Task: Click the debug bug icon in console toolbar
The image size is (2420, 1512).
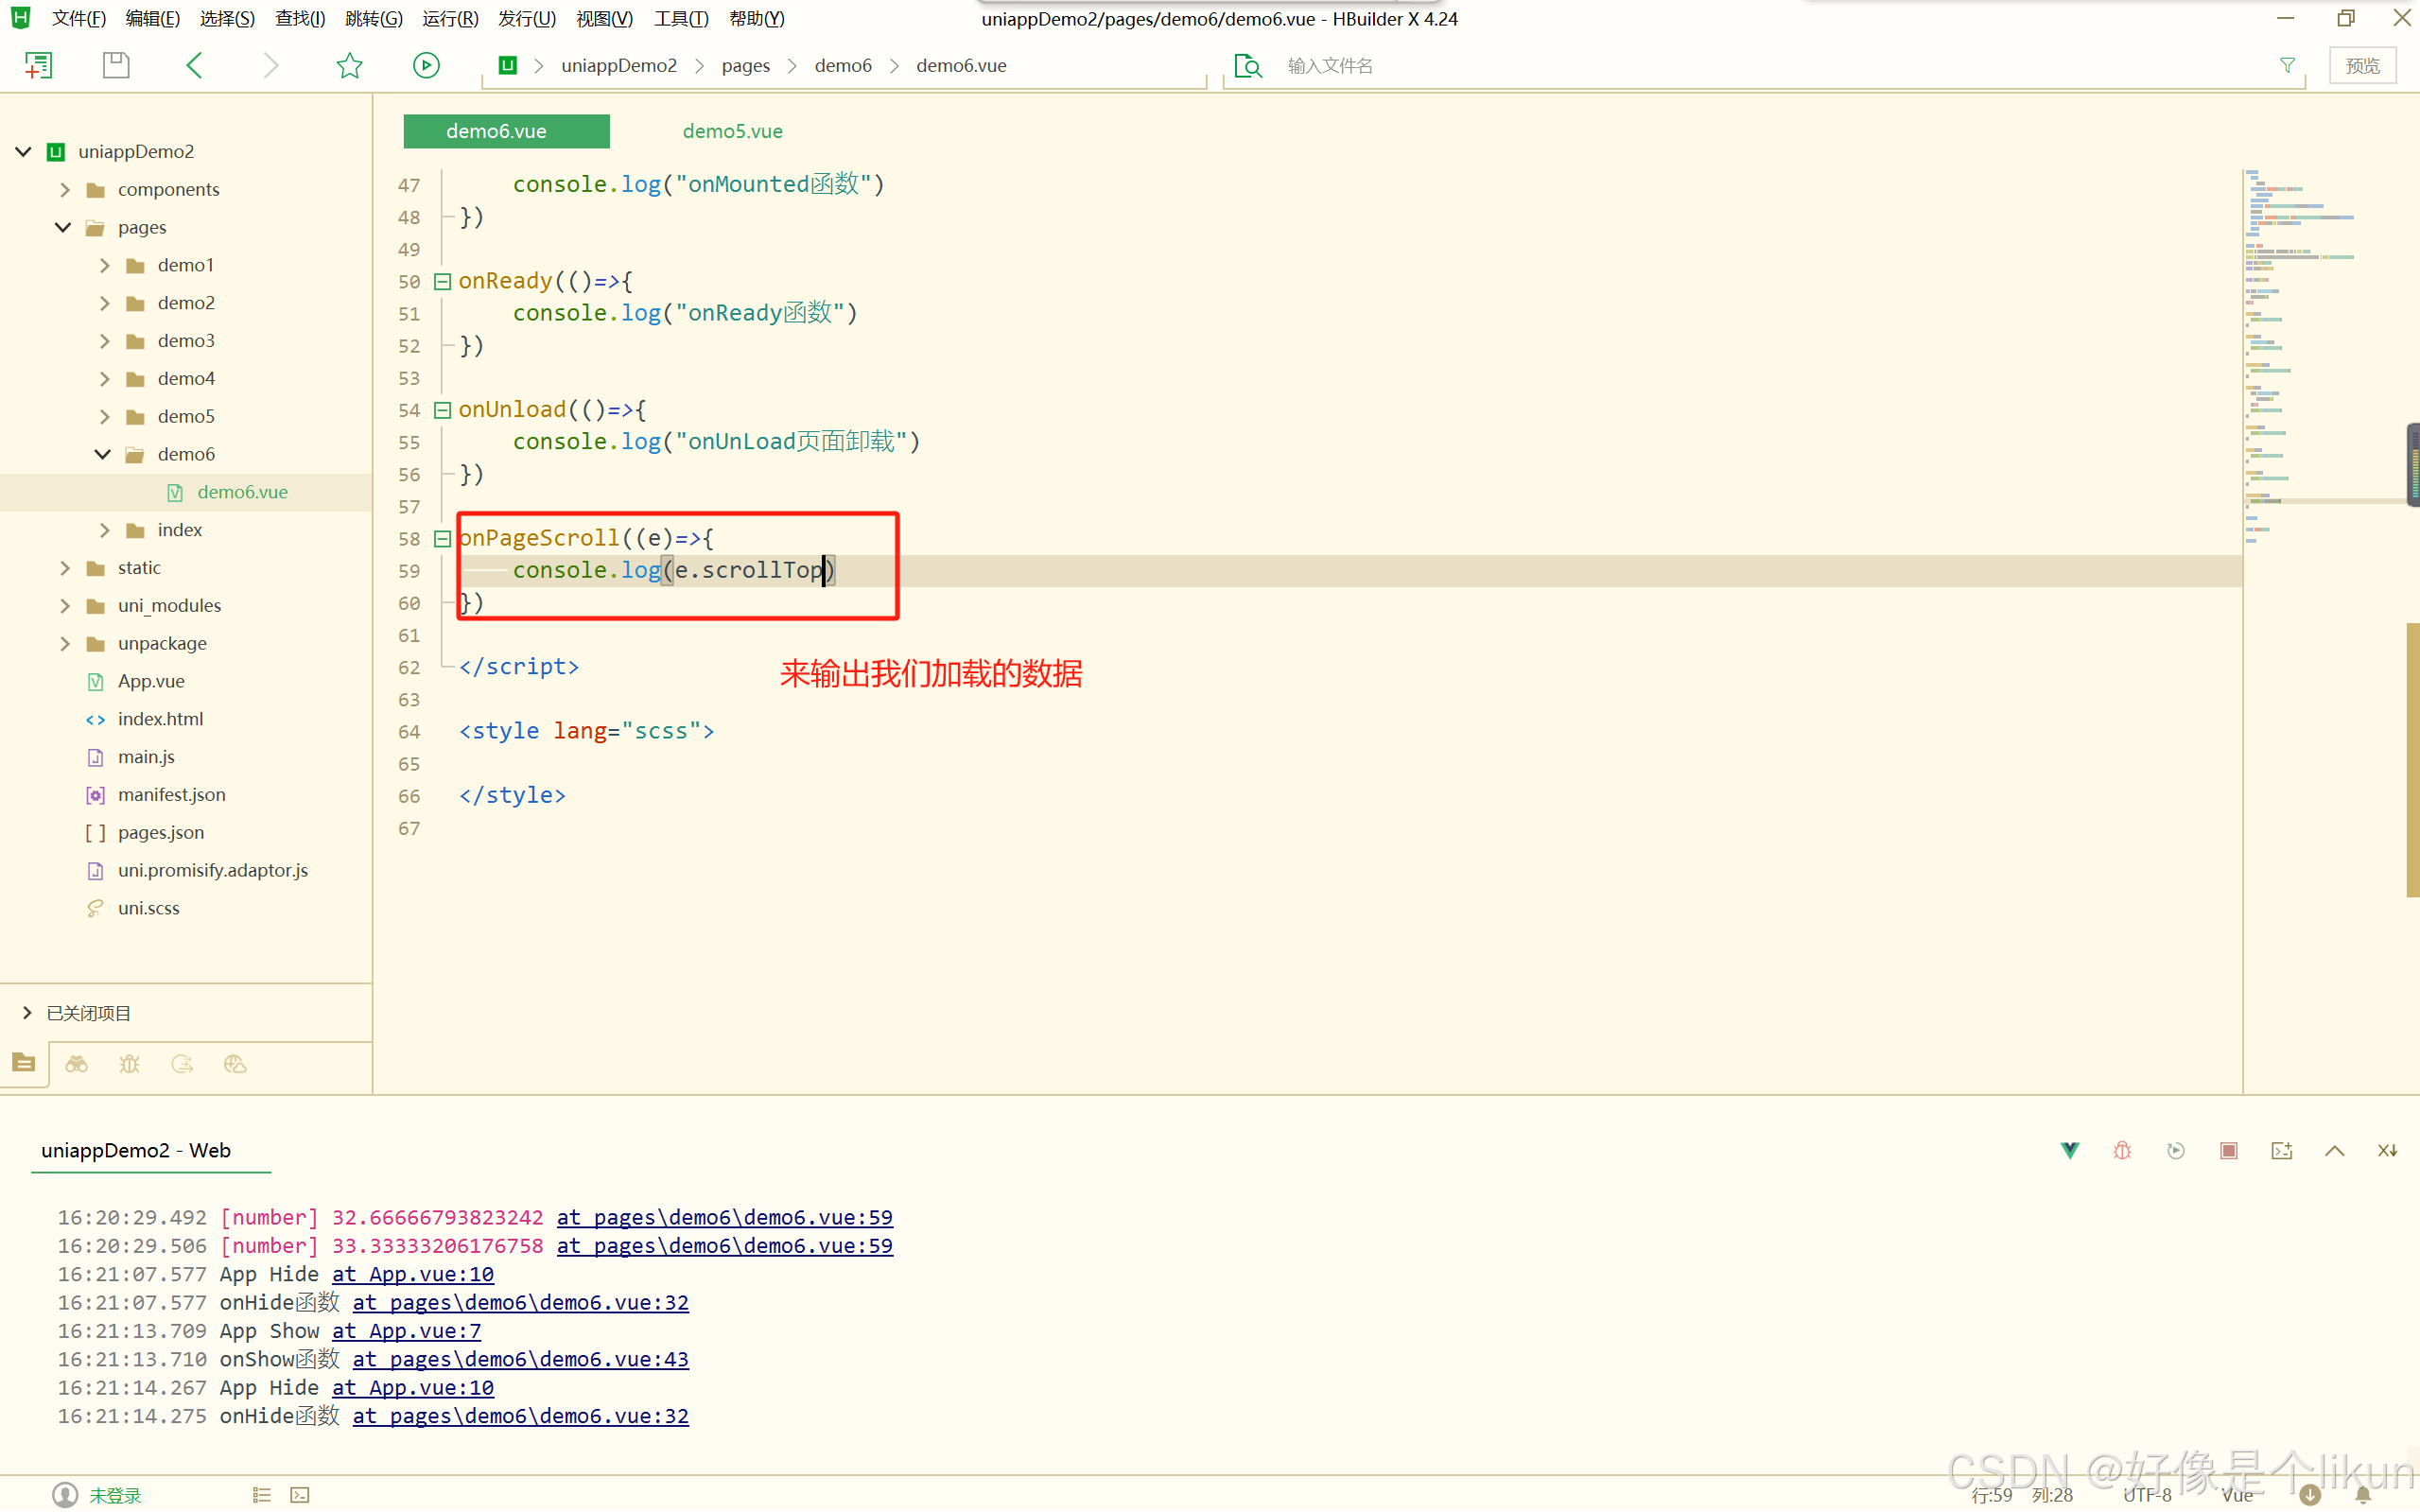Action: pos(2122,1150)
